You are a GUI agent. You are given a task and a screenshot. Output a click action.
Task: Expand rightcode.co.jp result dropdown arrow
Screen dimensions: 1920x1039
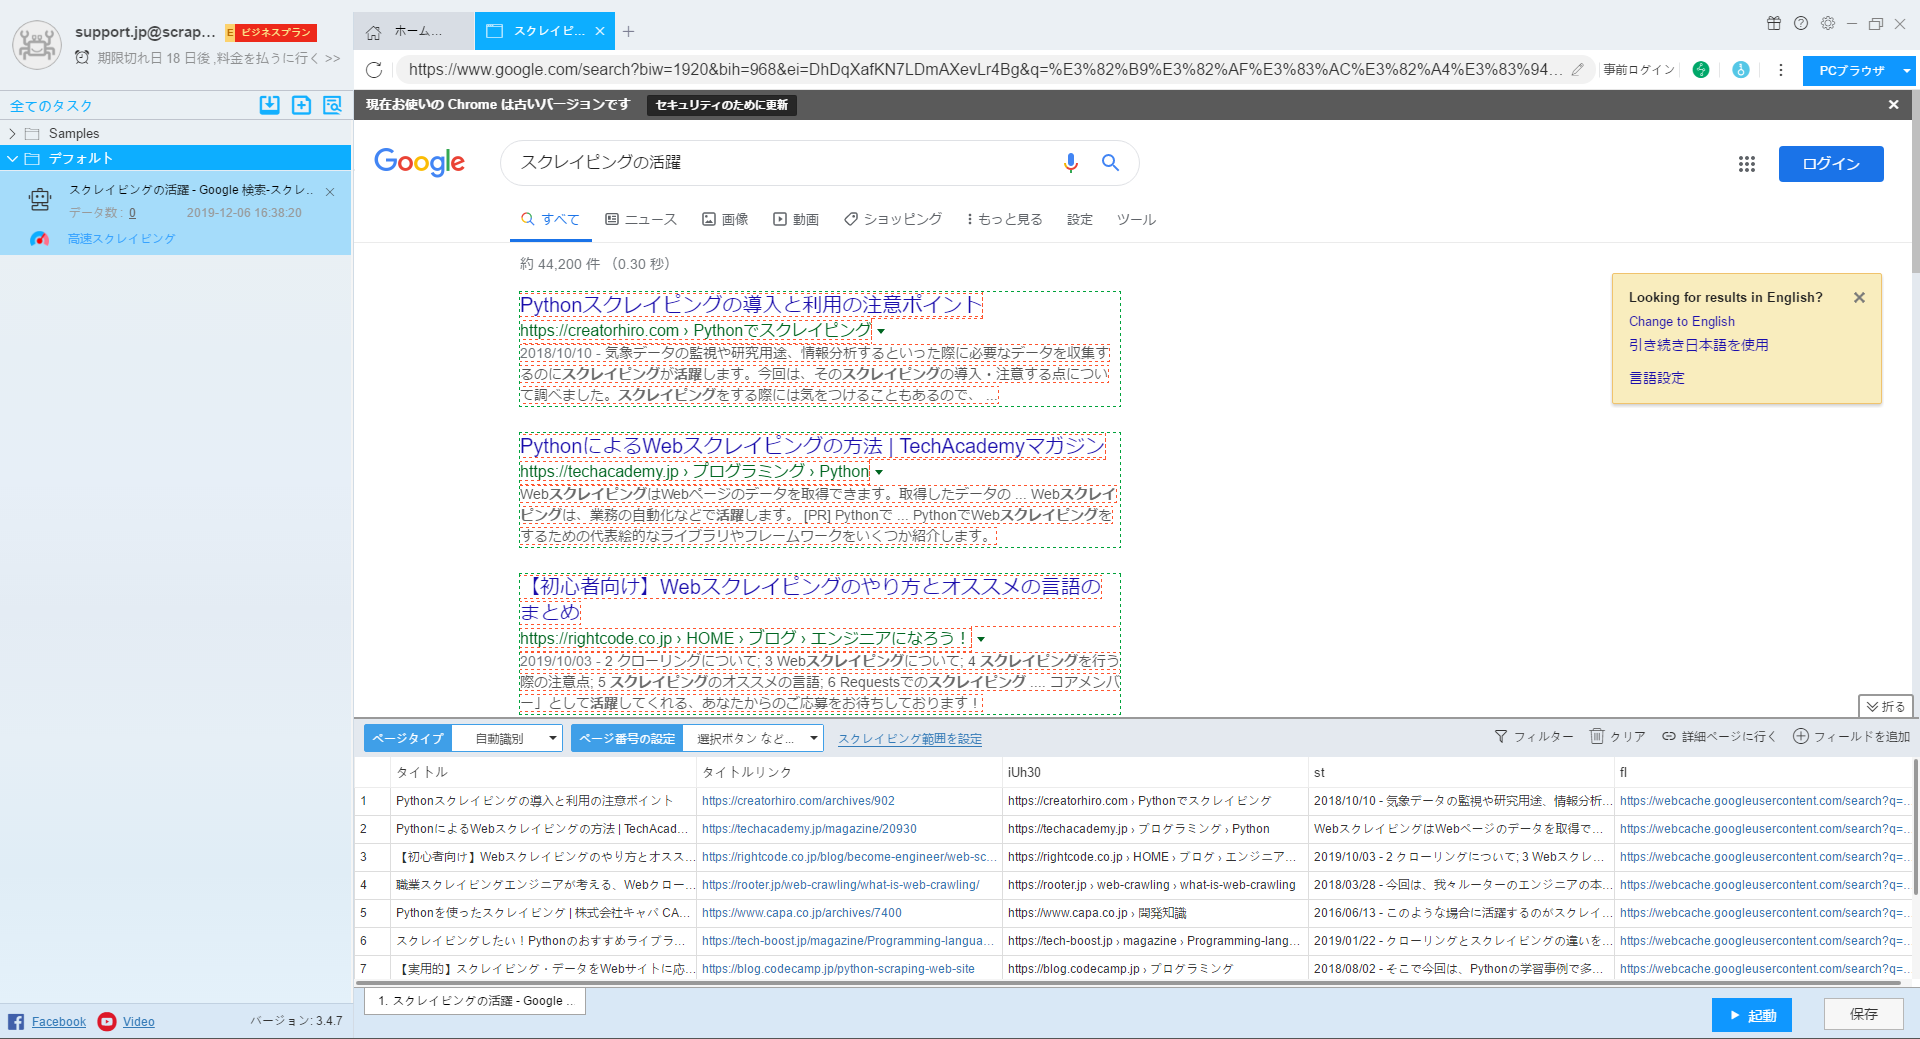[x=981, y=639]
